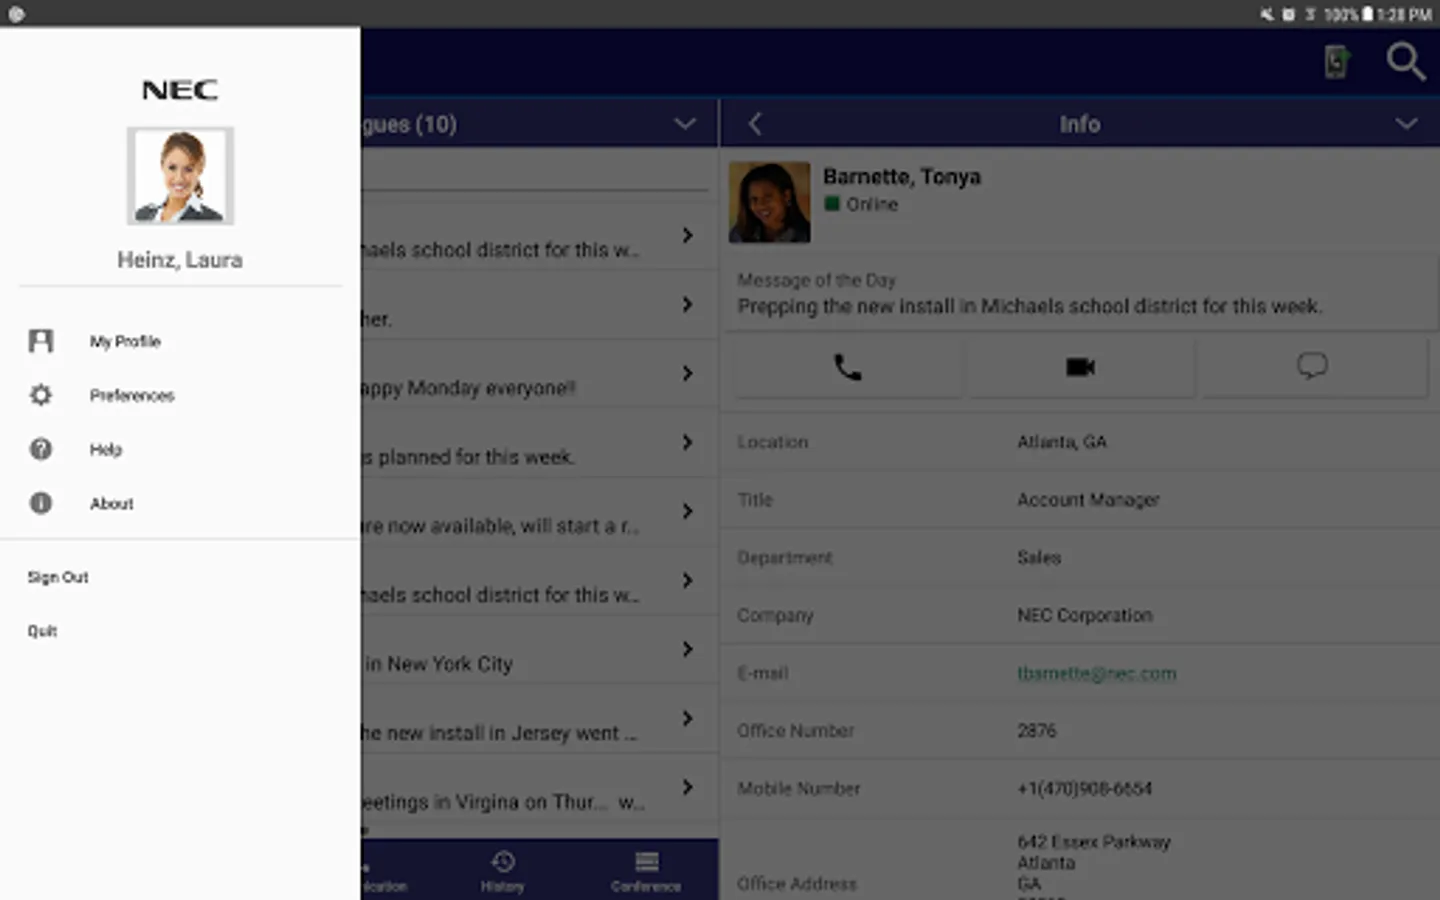This screenshot has height=900, width=1440.
Task: Open the Help menu entry
Action: [x=180, y=450]
